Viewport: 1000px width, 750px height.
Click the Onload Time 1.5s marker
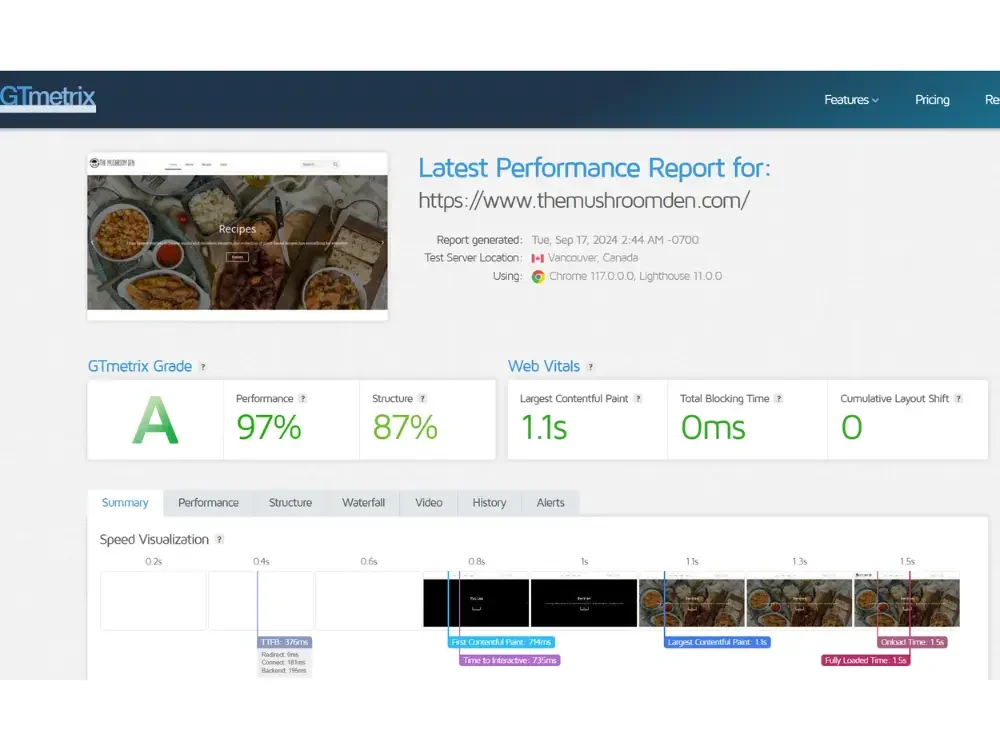912,642
